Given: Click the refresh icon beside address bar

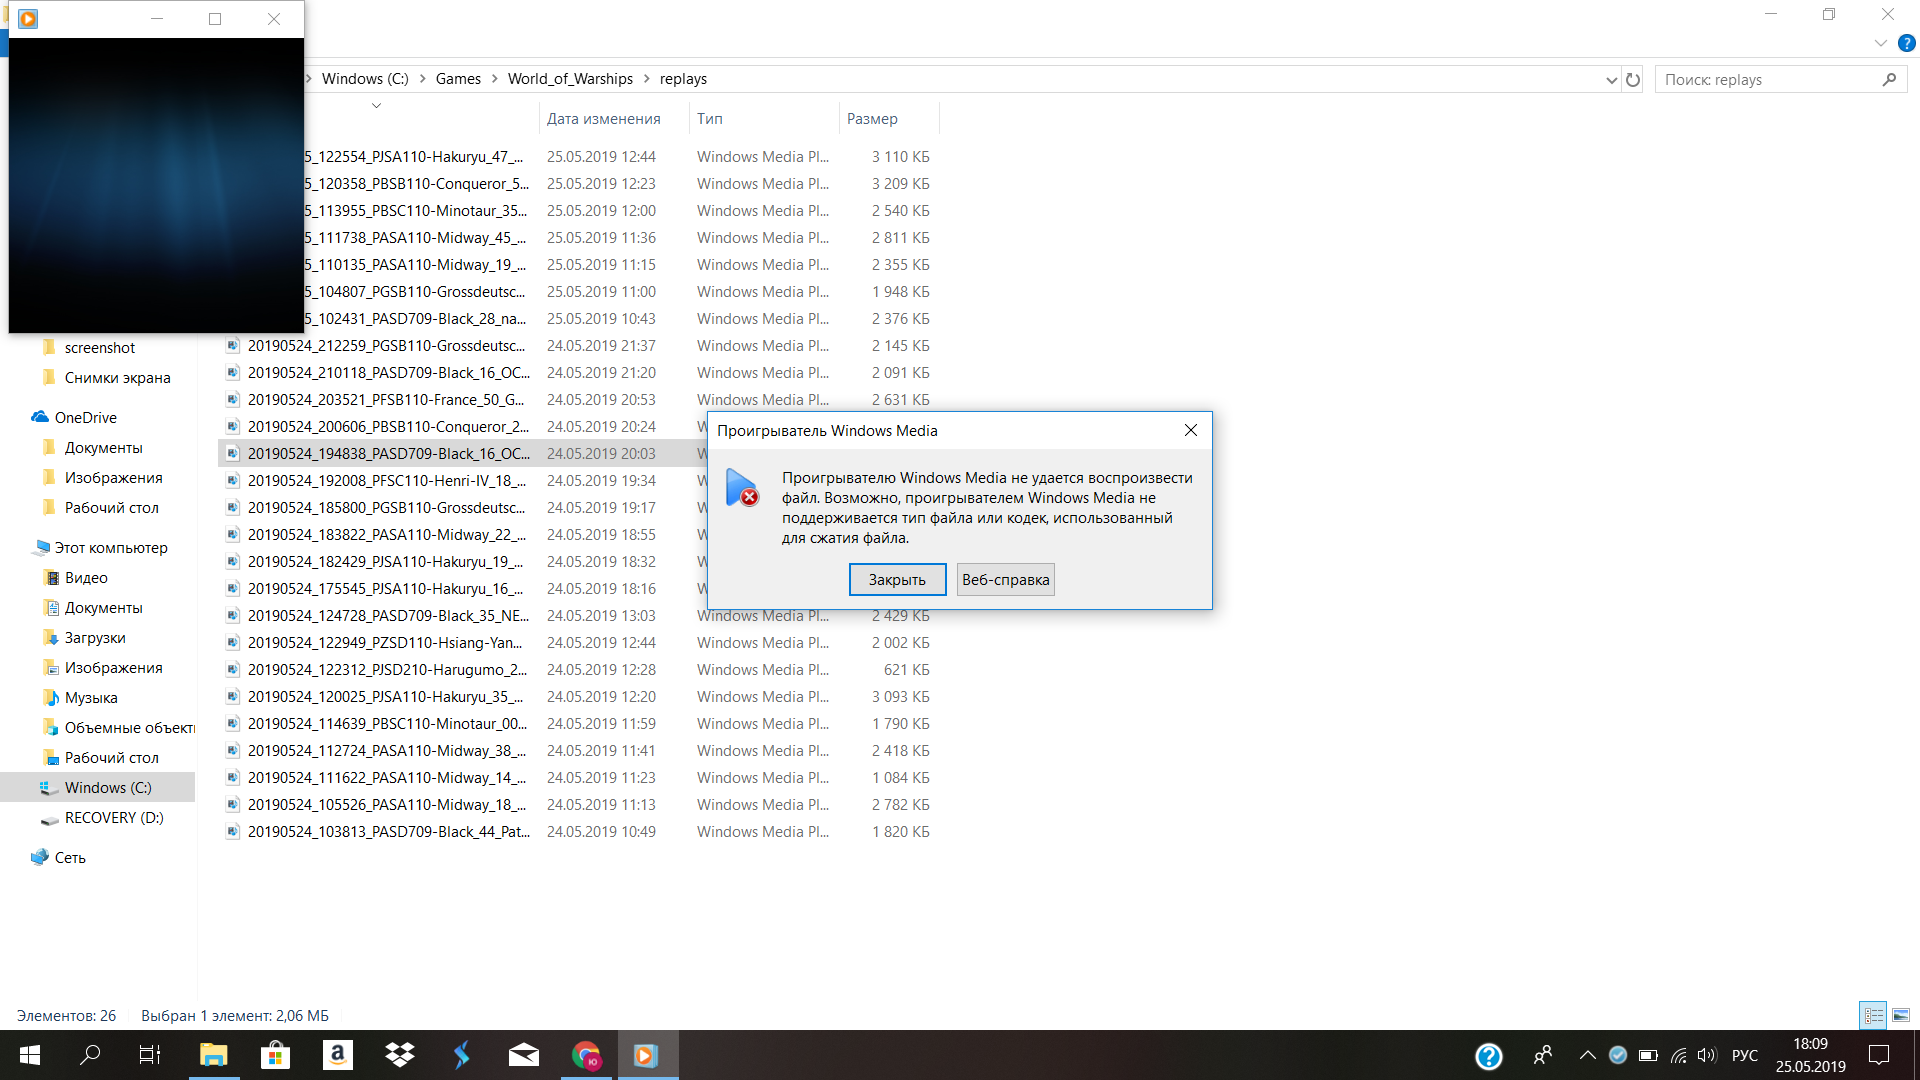Looking at the screenshot, I should 1633,80.
